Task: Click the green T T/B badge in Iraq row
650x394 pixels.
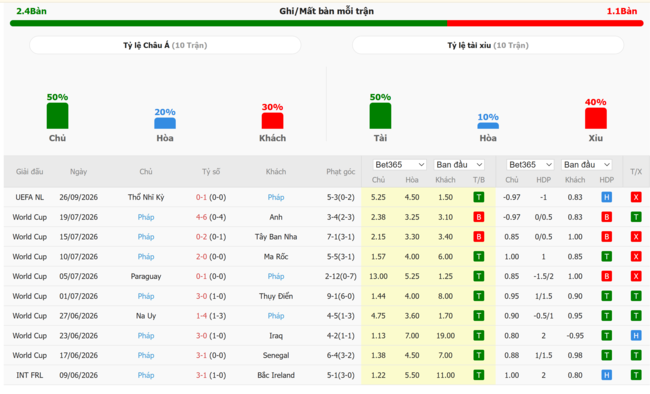Action: click(x=478, y=336)
